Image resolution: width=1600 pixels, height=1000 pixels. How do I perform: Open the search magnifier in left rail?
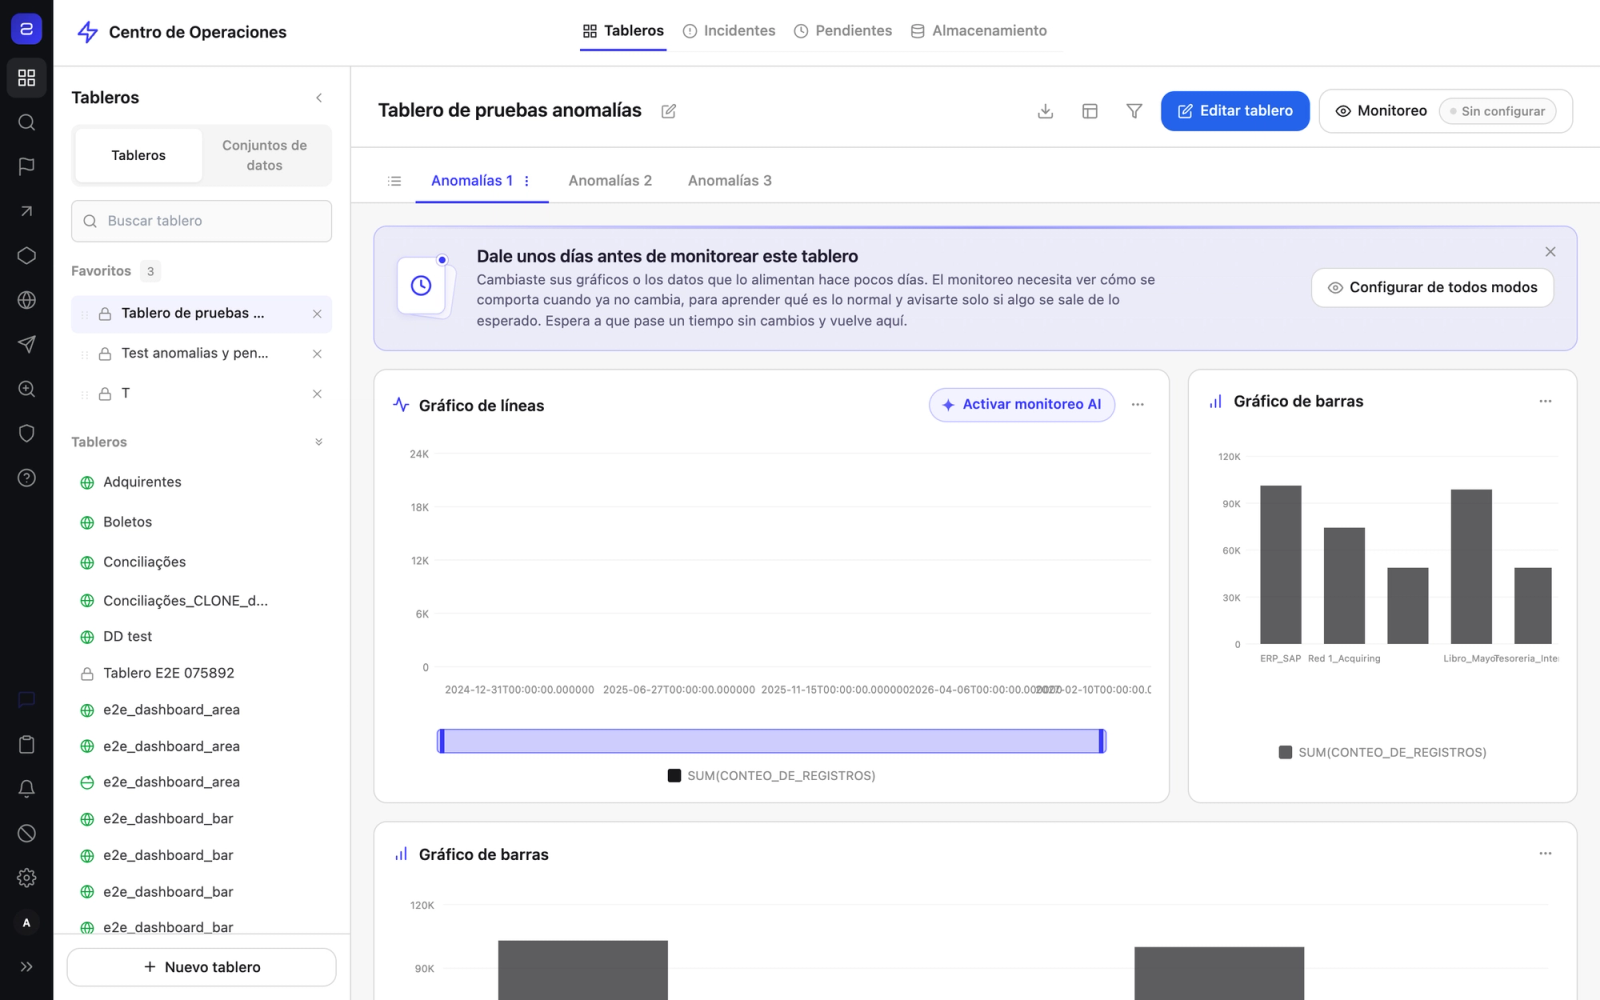27,122
